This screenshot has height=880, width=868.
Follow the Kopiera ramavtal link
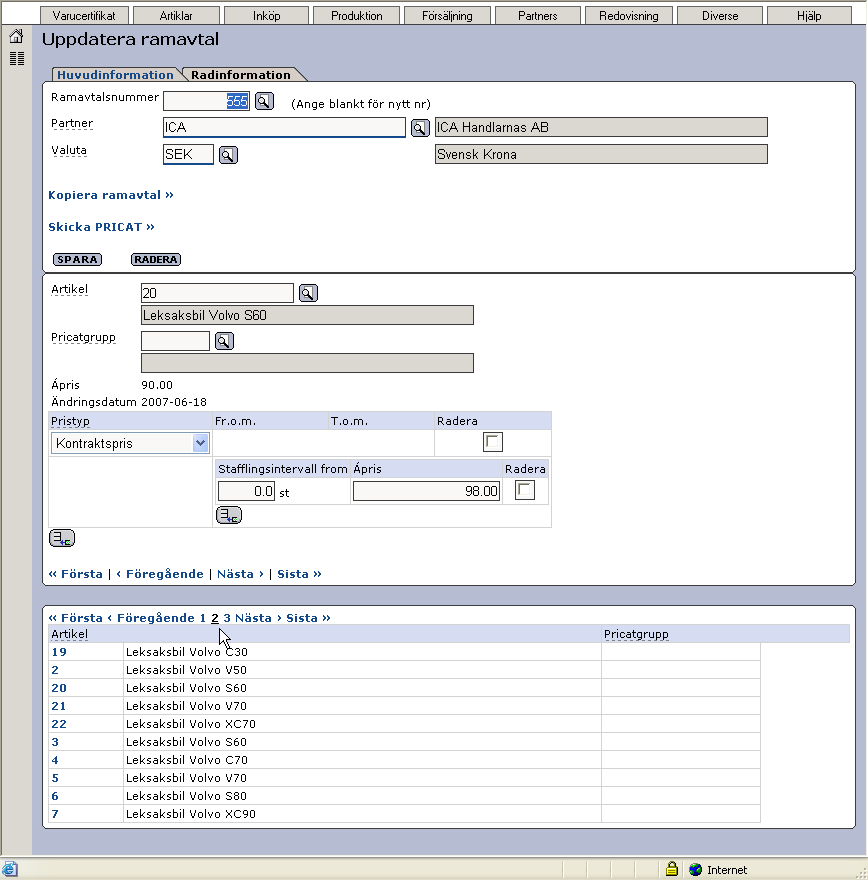[111, 195]
